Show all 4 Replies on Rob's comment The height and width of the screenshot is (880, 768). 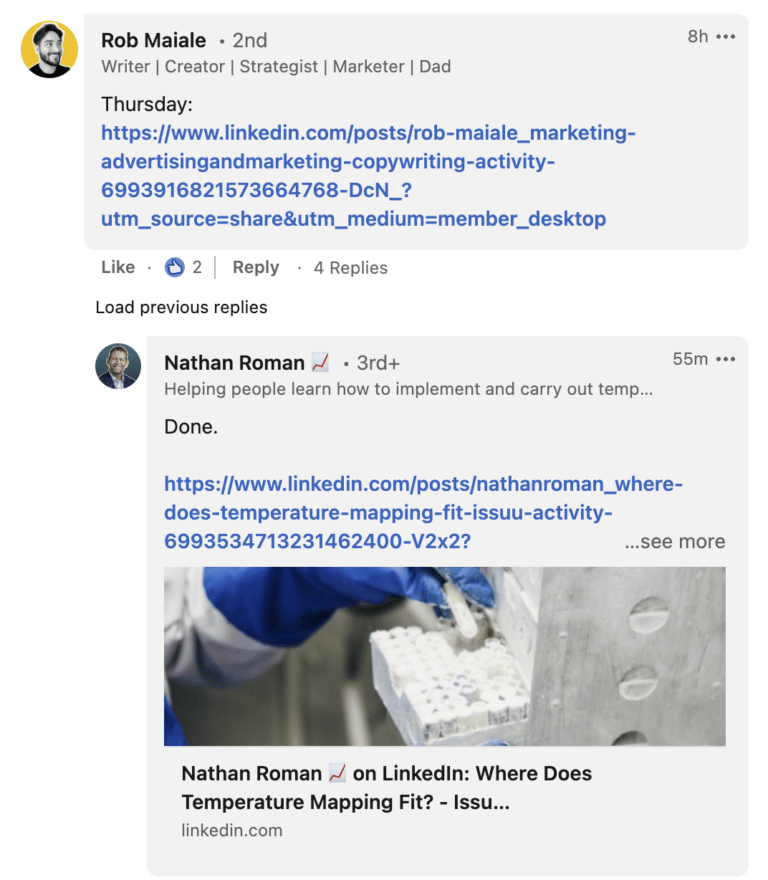[x=349, y=267]
